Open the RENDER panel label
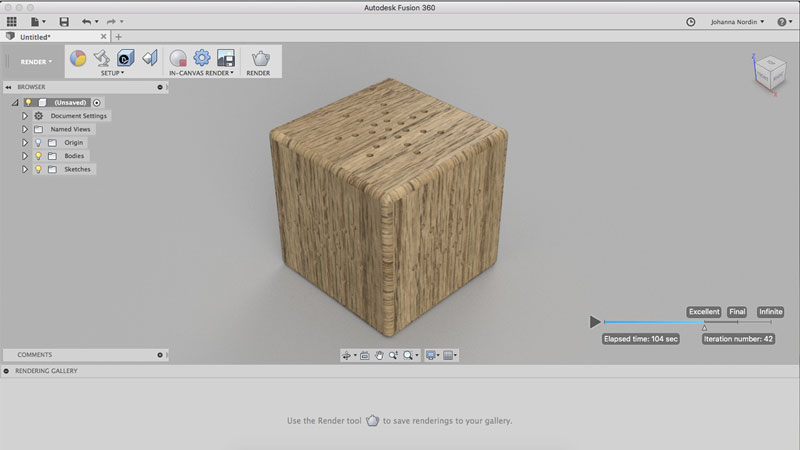The height and width of the screenshot is (450, 800). (x=258, y=73)
